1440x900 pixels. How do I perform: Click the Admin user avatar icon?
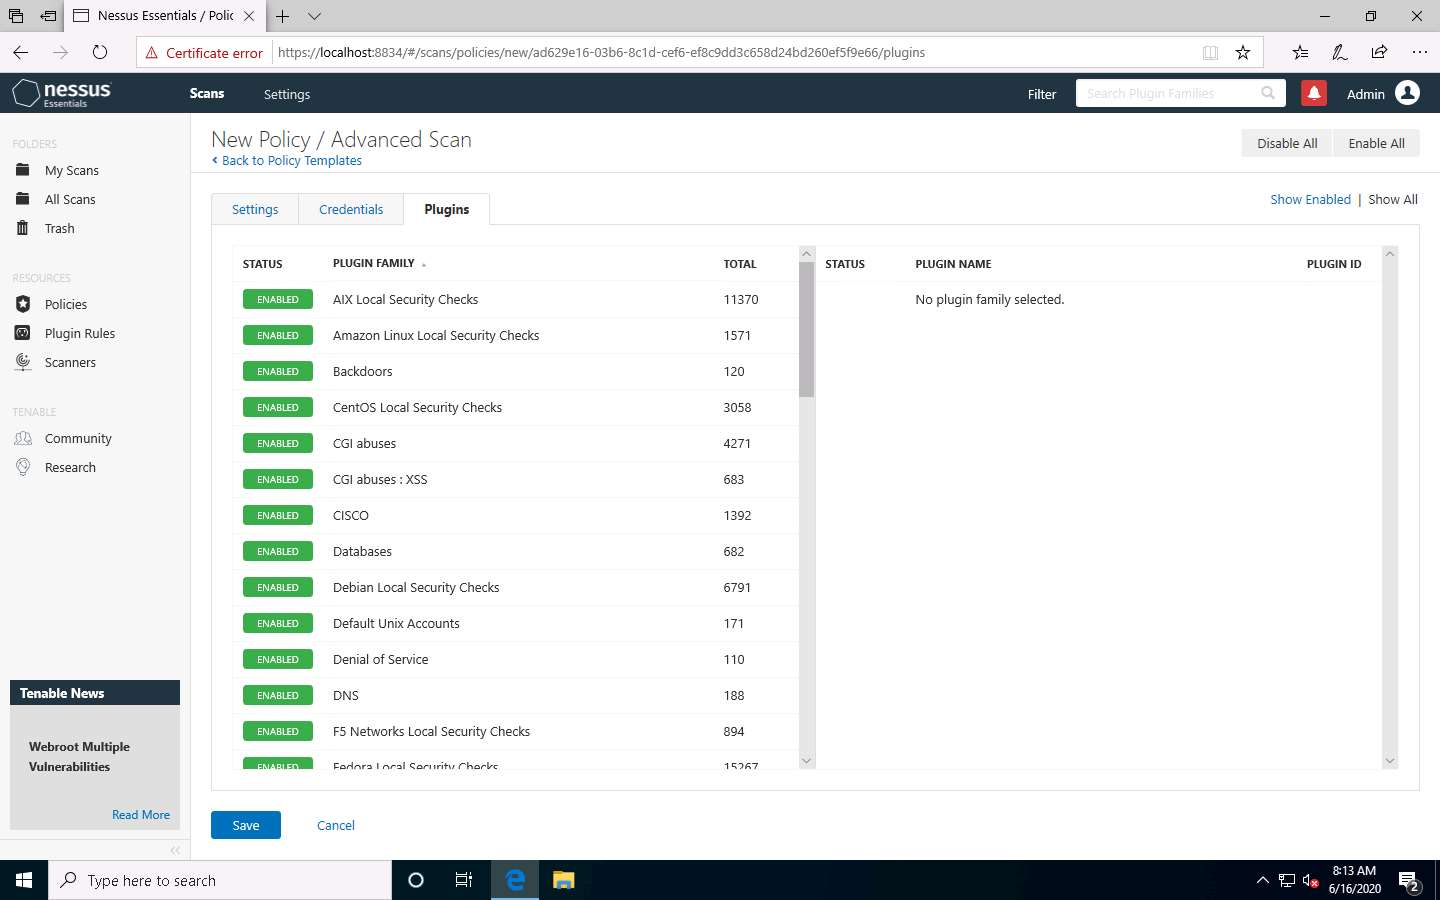(1407, 93)
